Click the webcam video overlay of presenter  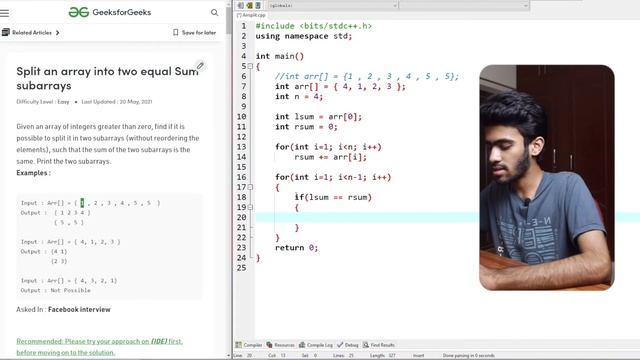(x=547, y=178)
